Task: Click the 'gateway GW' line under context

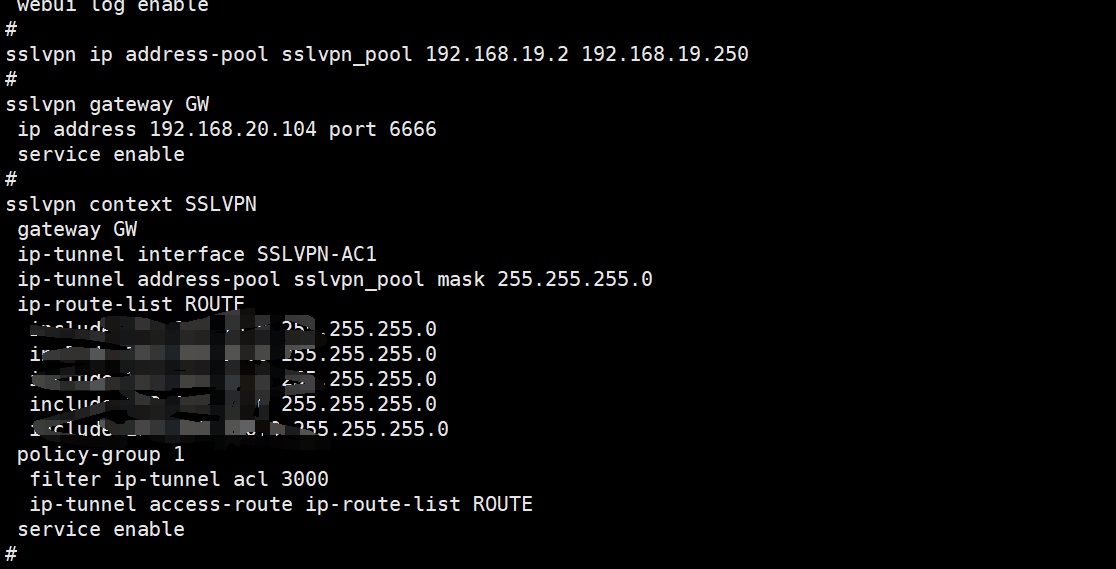Action: tap(77, 229)
